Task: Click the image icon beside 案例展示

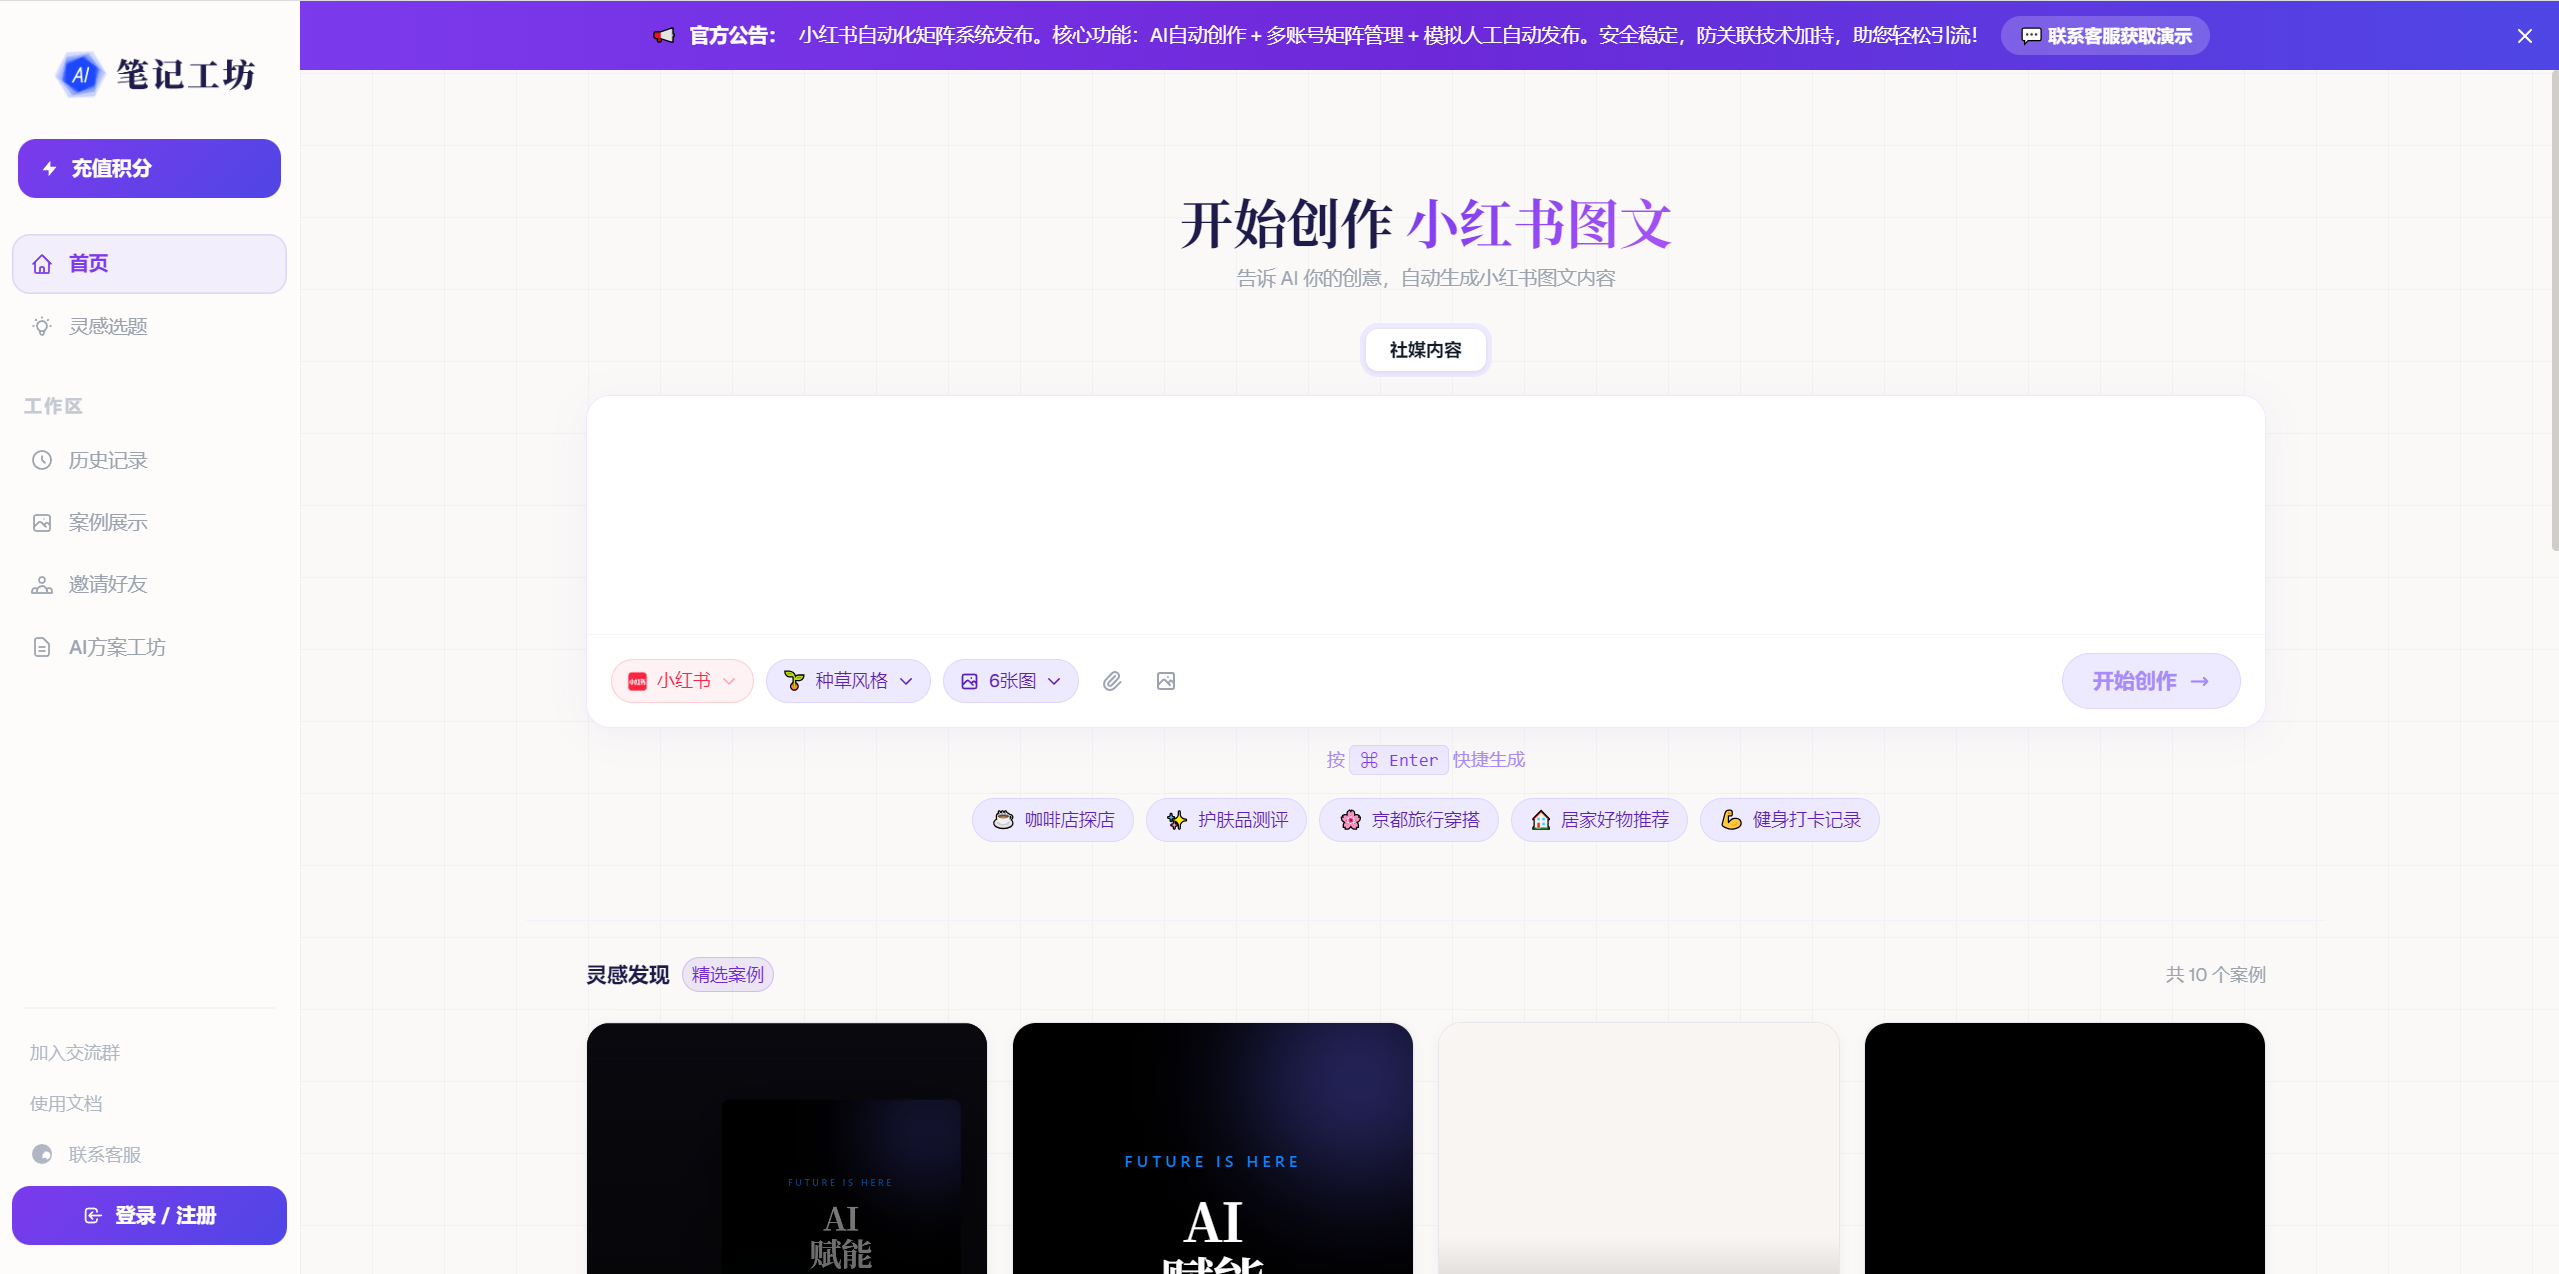Action: pos(42,523)
